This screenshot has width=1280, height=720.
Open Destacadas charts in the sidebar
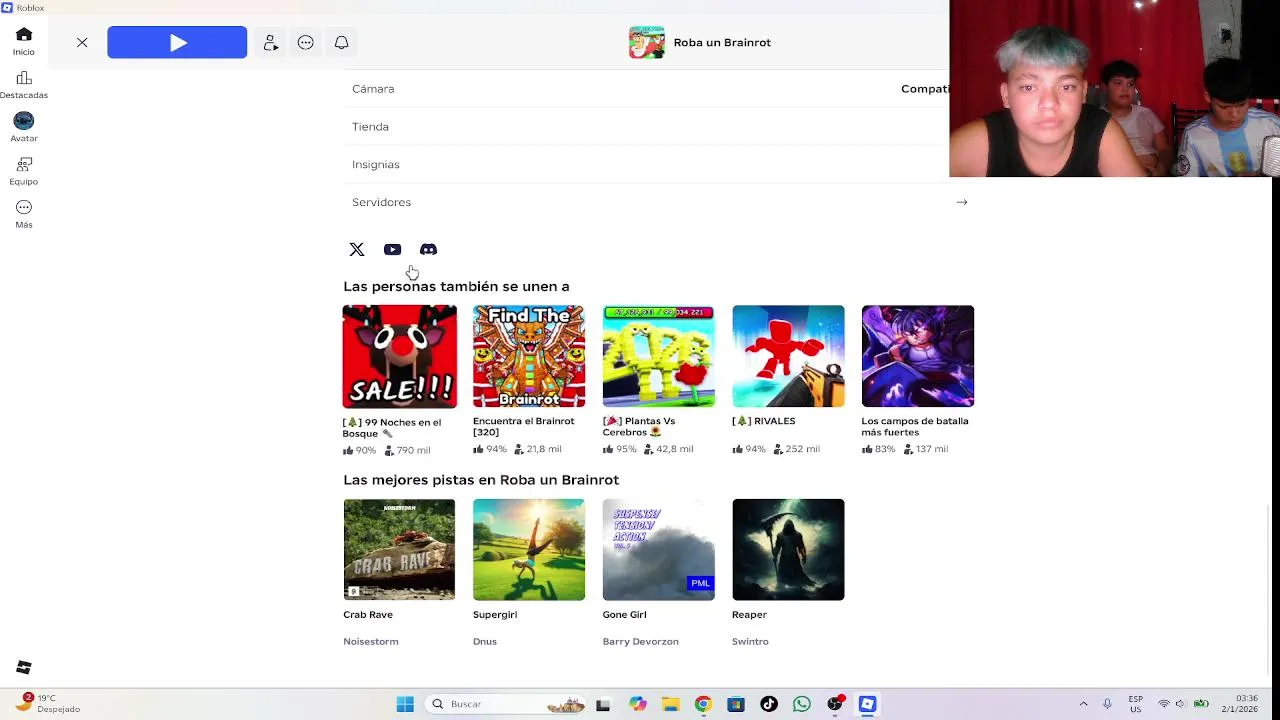click(24, 85)
